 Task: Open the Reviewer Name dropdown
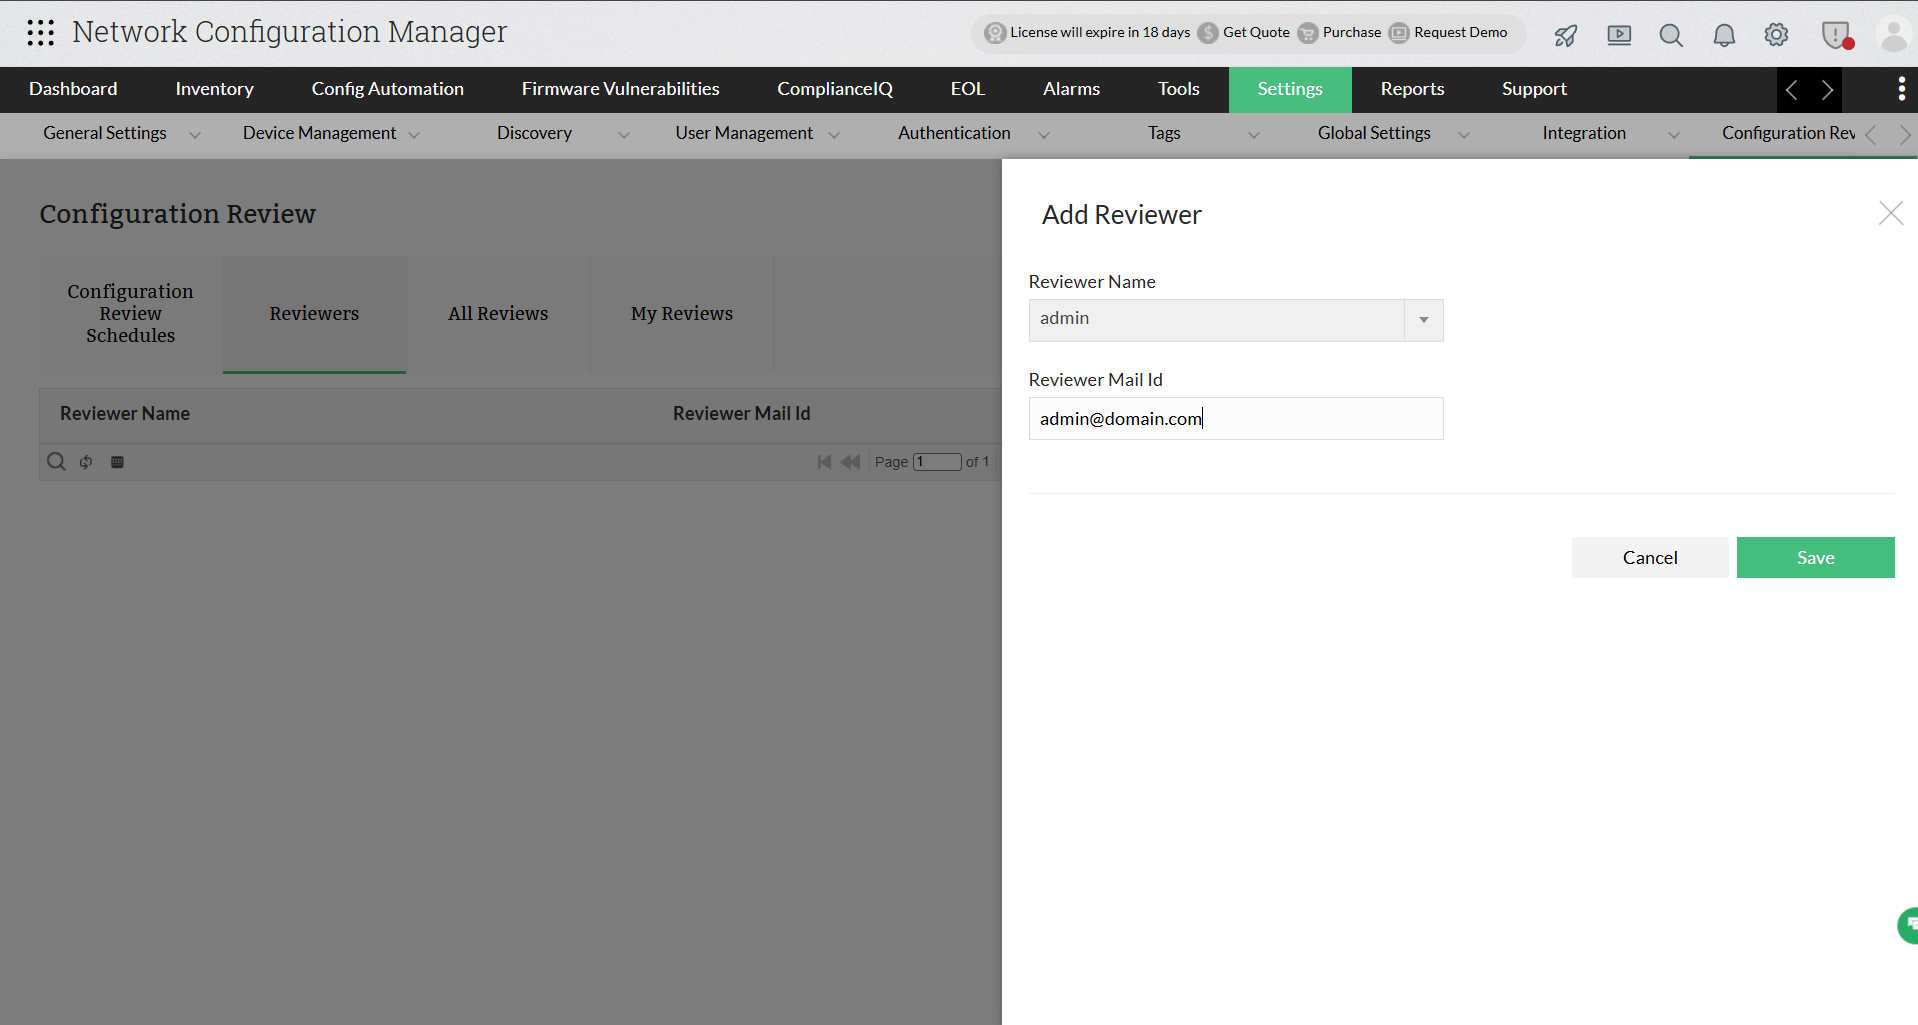pyautogui.click(x=1235, y=320)
